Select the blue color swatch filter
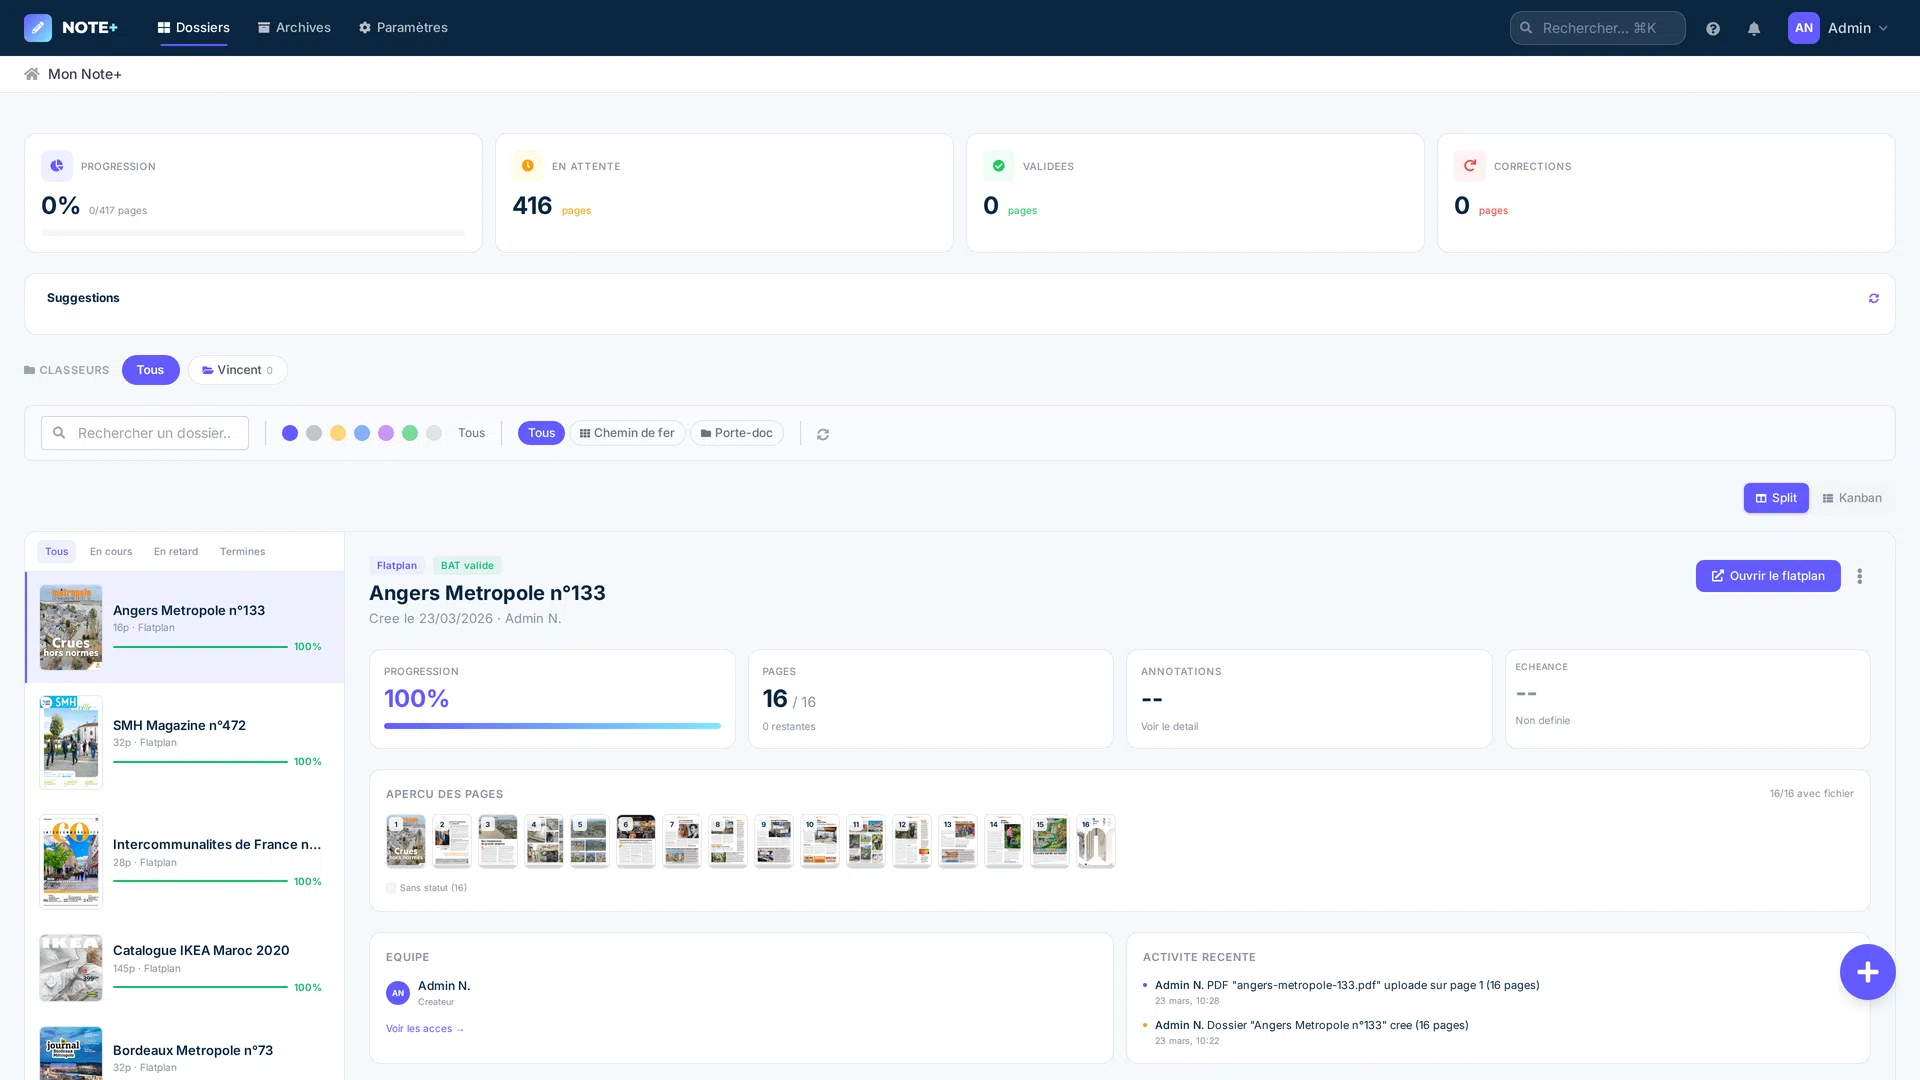 [362, 432]
